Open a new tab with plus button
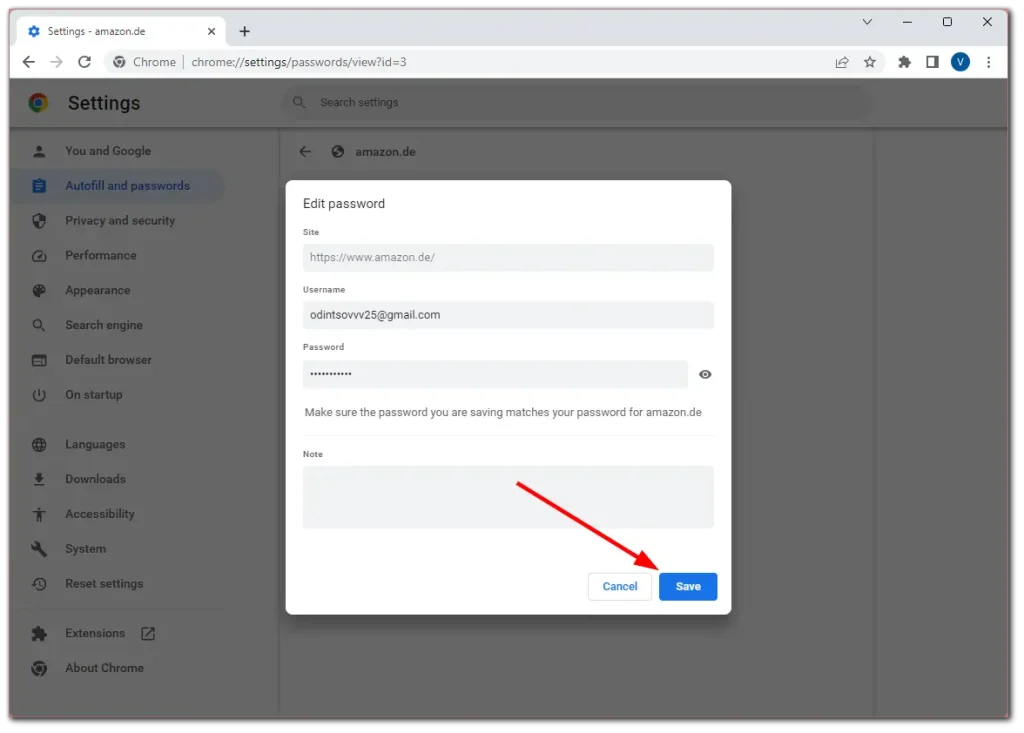The image size is (1024, 733). click(x=245, y=31)
